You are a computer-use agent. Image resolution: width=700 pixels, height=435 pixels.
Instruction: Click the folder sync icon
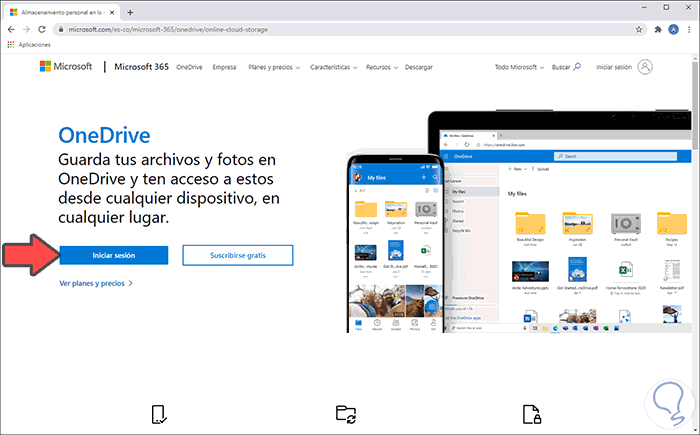346,414
